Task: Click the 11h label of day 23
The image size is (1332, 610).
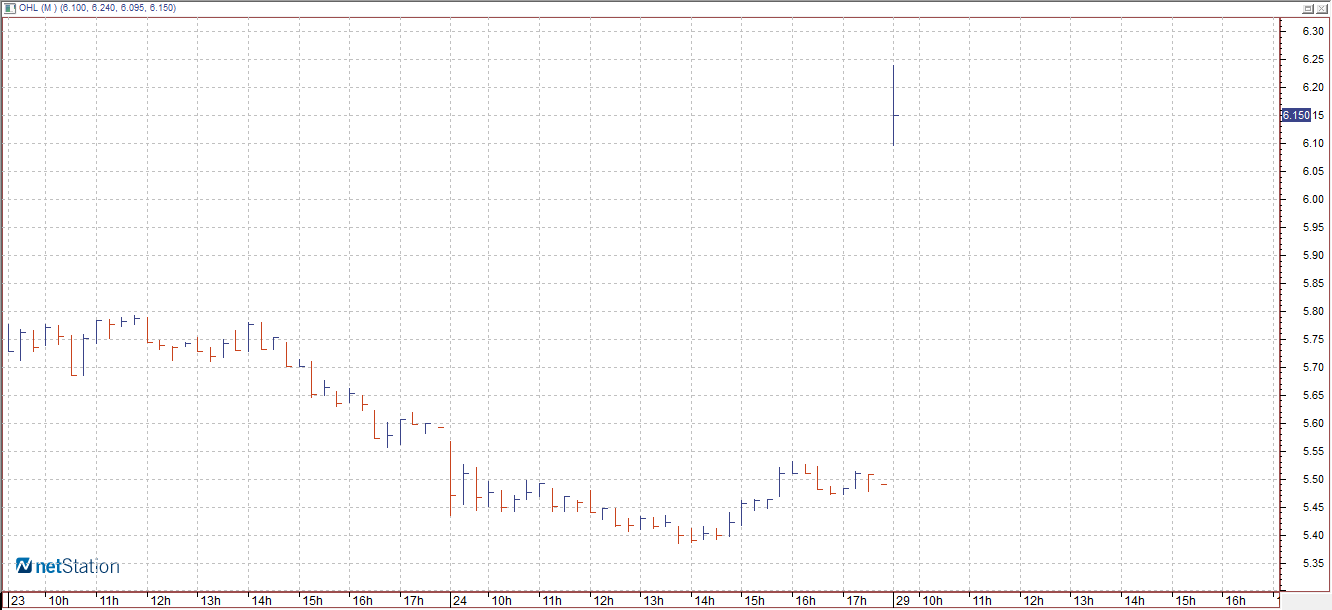Action: click(x=109, y=601)
